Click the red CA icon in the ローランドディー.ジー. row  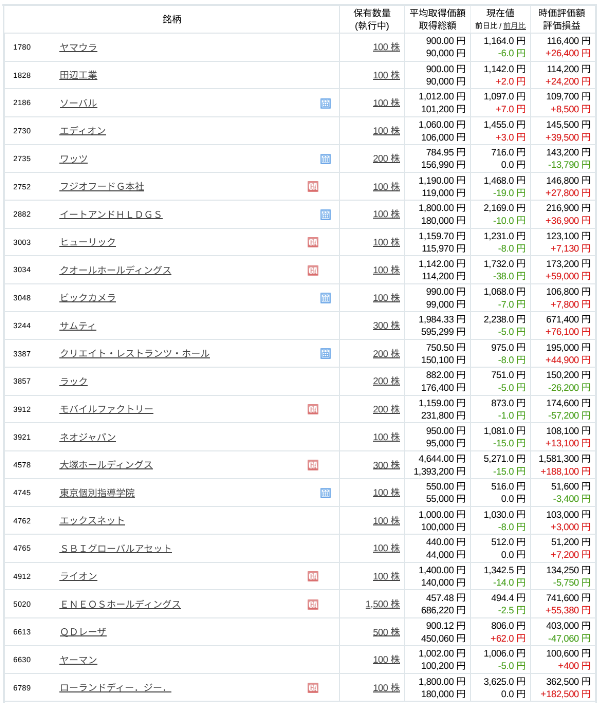[x=313, y=688]
